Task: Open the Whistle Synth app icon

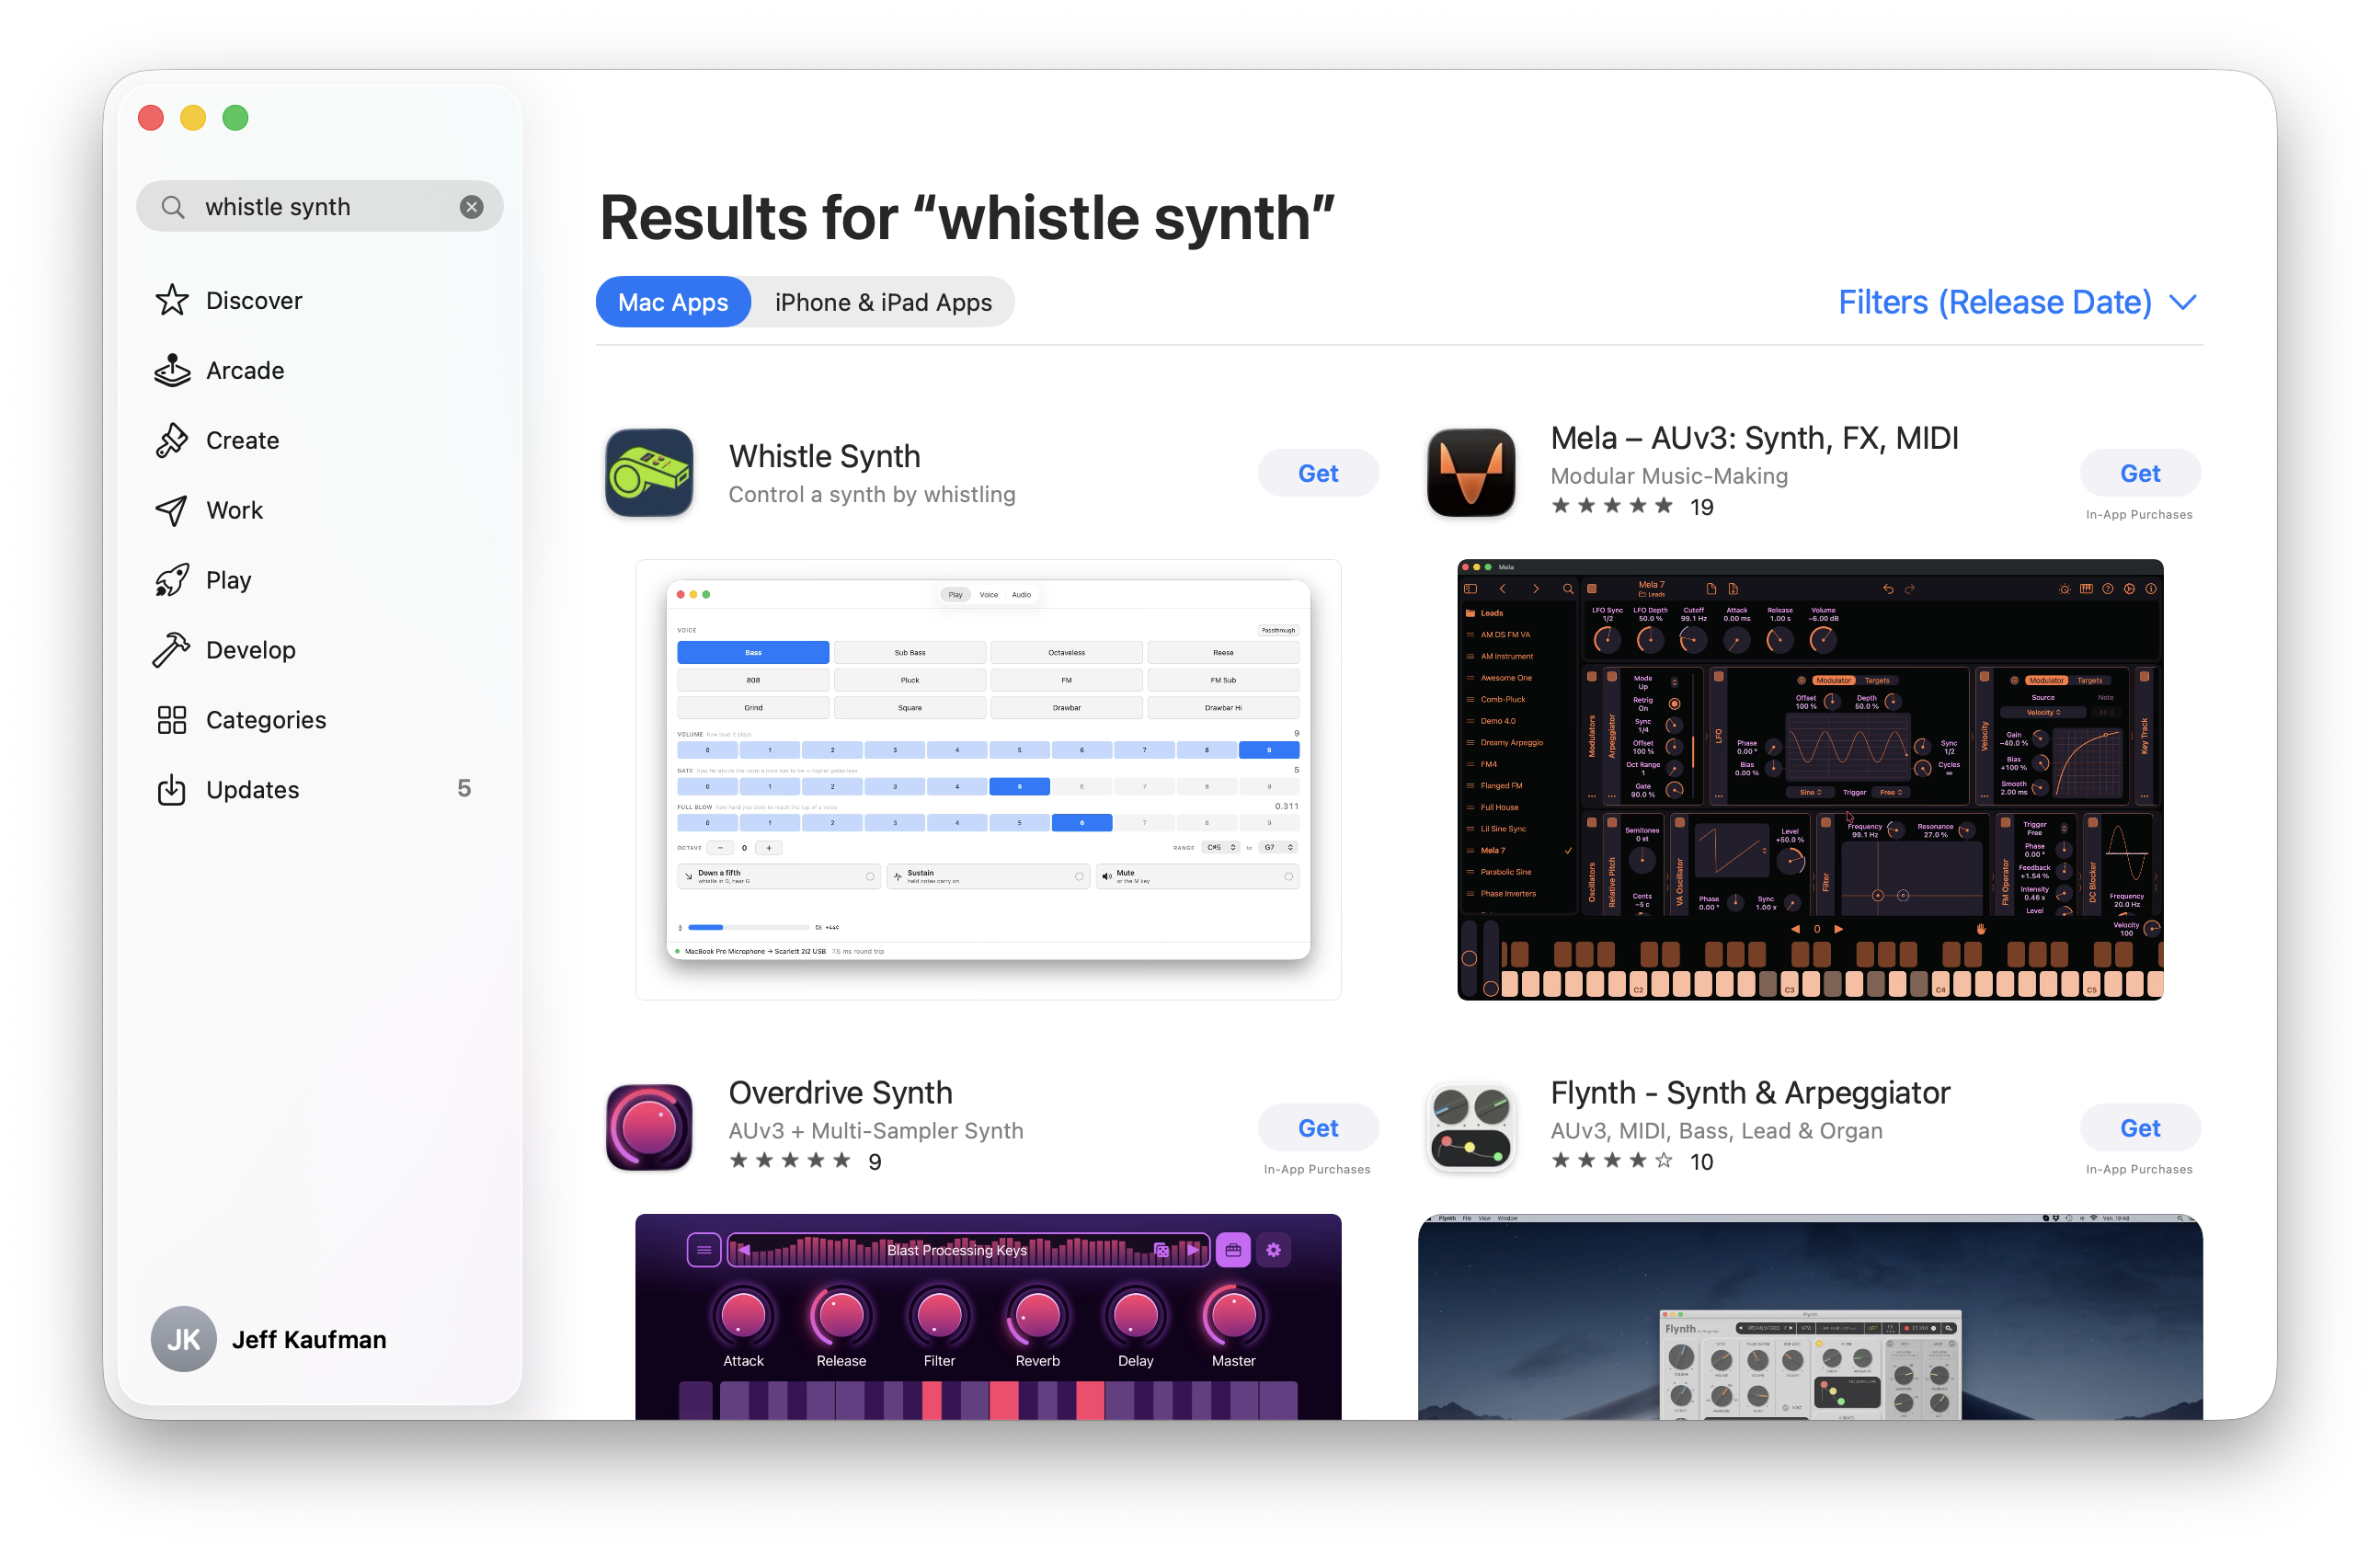Action: (x=649, y=472)
